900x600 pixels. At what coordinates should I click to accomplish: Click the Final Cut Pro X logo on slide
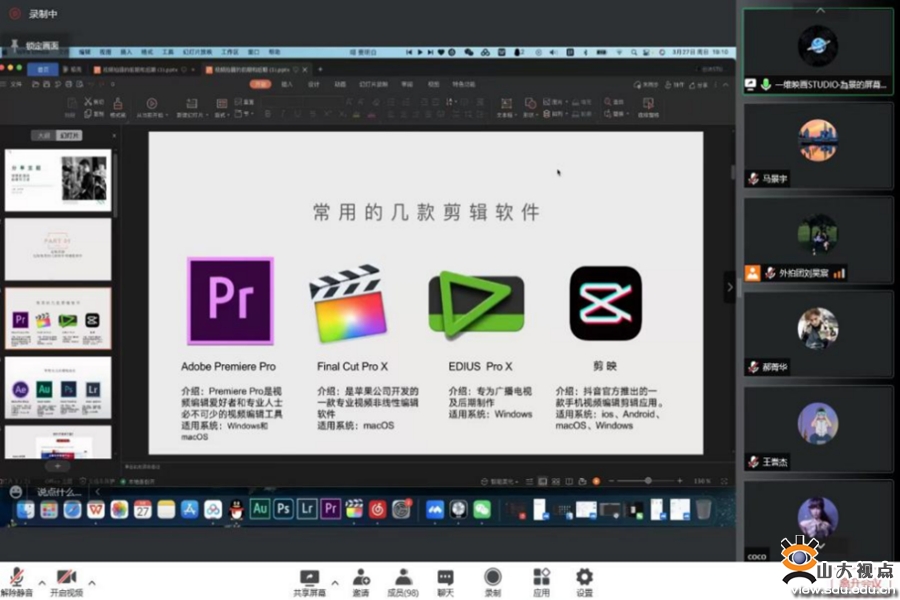point(348,303)
